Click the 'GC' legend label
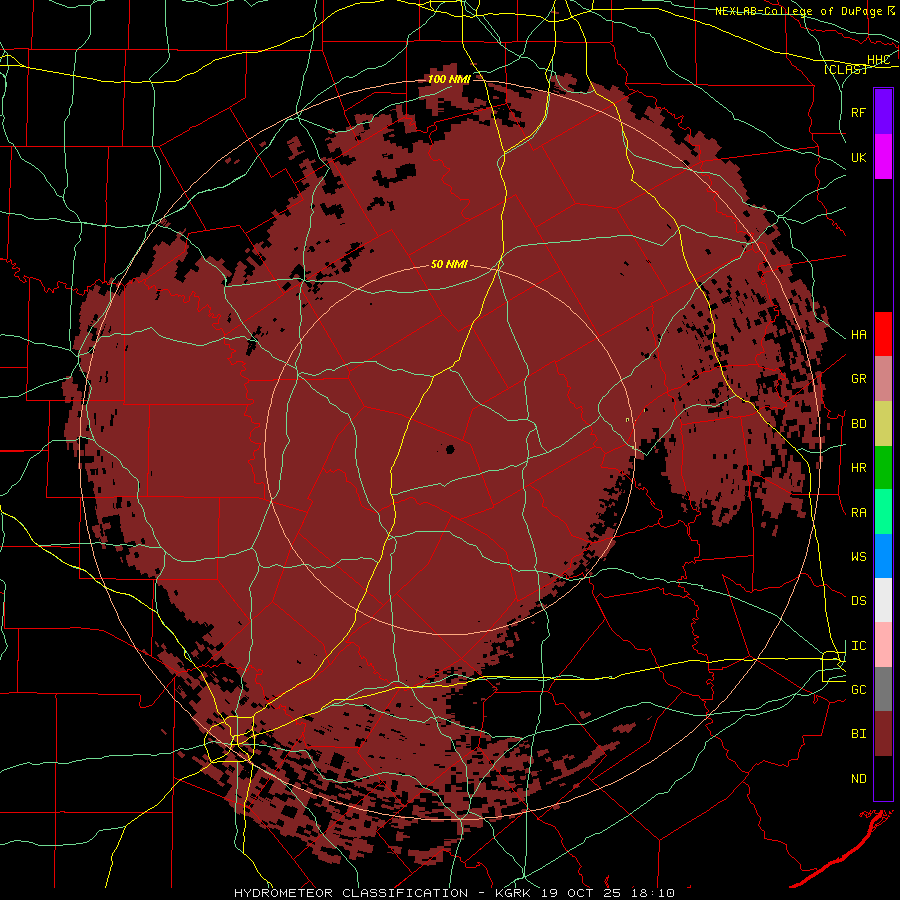The width and height of the screenshot is (900, 900). coord(858,690)
